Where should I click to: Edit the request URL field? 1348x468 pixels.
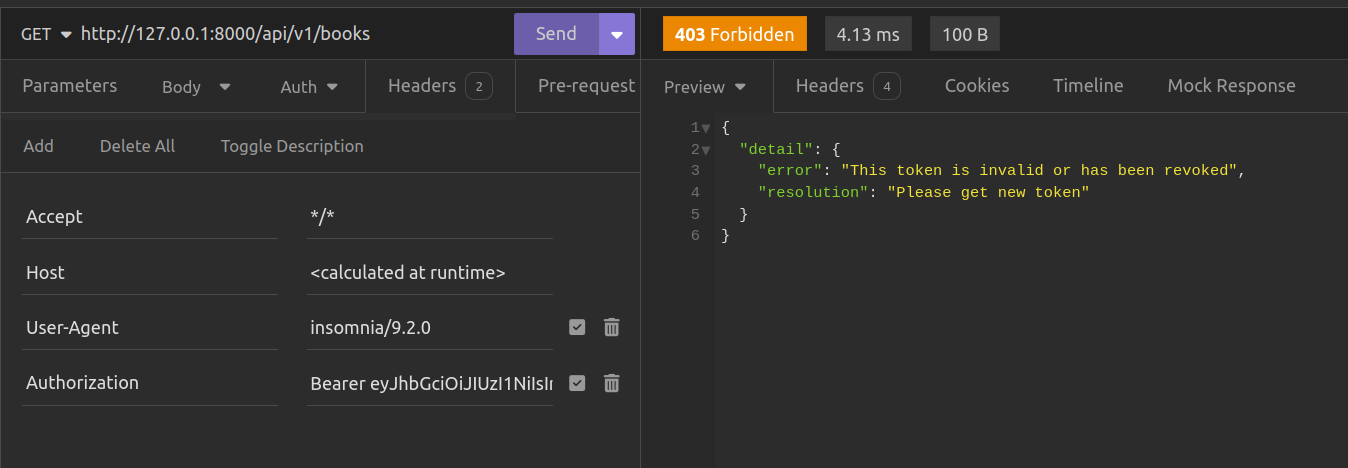pyautogui.click(x=290, y=34)
